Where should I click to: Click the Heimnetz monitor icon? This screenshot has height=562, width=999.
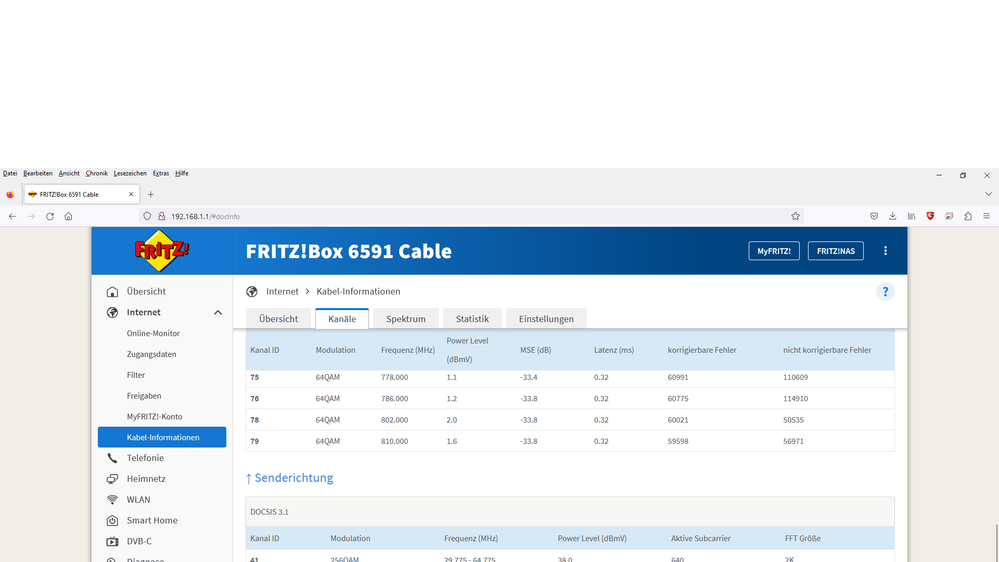tap(112, 479)
